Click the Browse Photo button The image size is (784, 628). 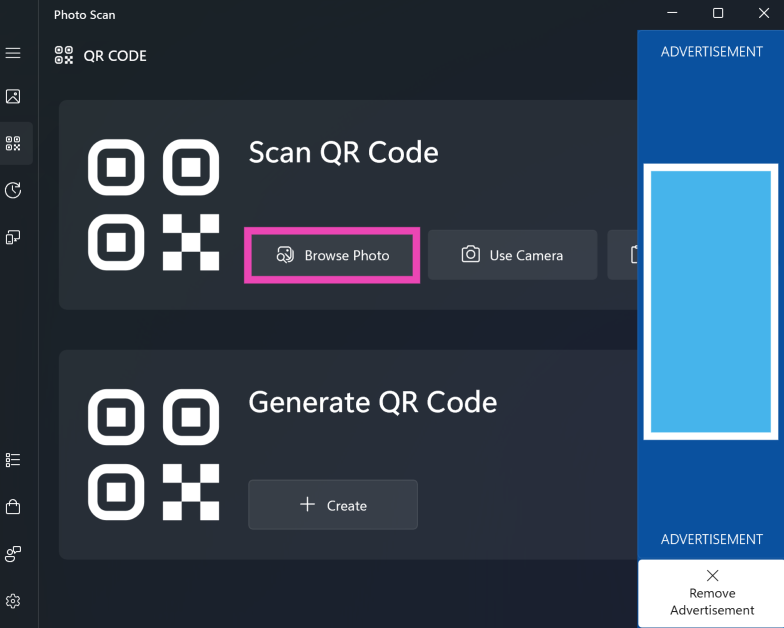point(332,255)
